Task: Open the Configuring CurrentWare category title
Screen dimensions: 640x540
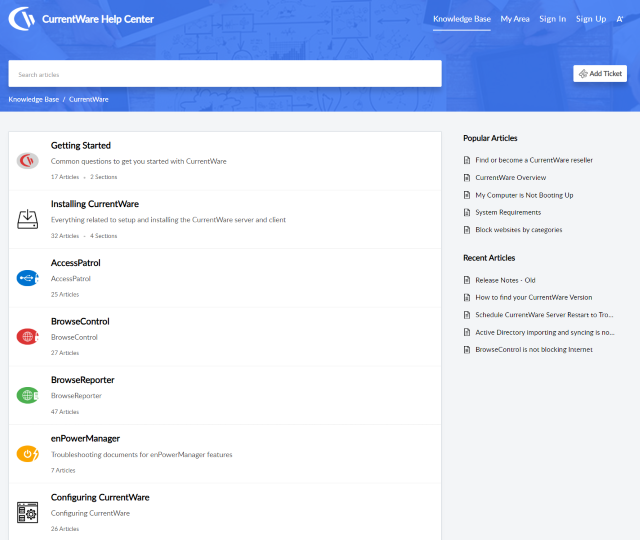Action: (x=100, y=497)
